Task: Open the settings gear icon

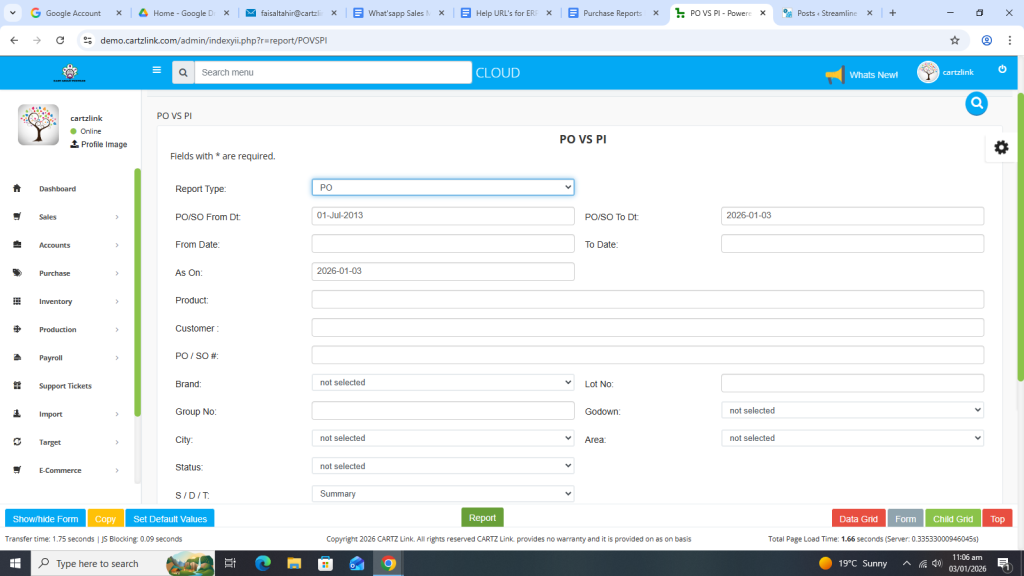Action: click(1001, 147)
